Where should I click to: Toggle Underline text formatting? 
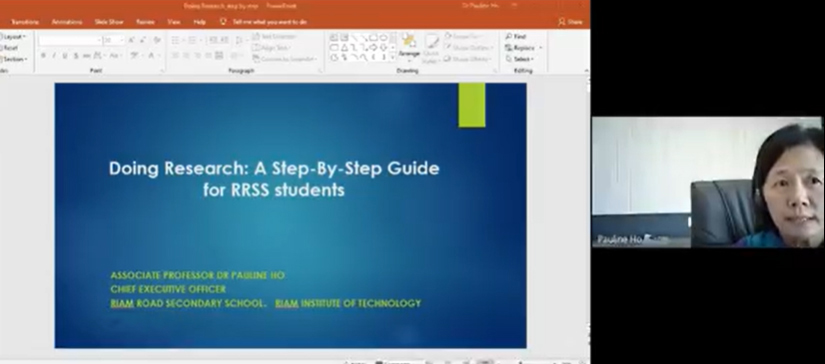tap(65, 56)
